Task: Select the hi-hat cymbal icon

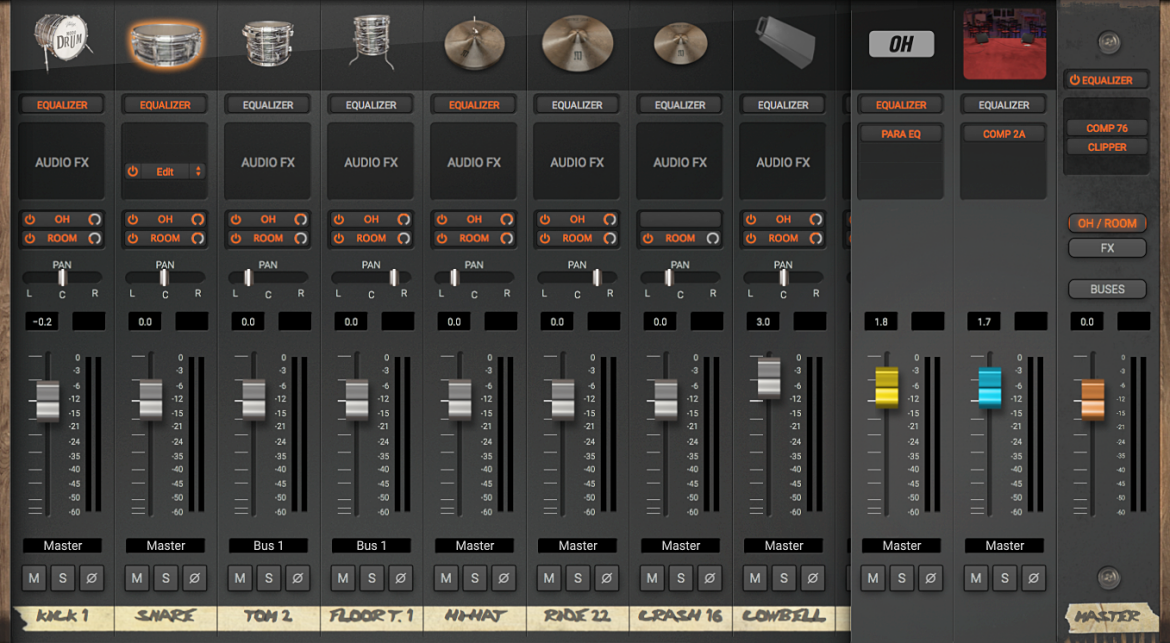Action: 475,42
